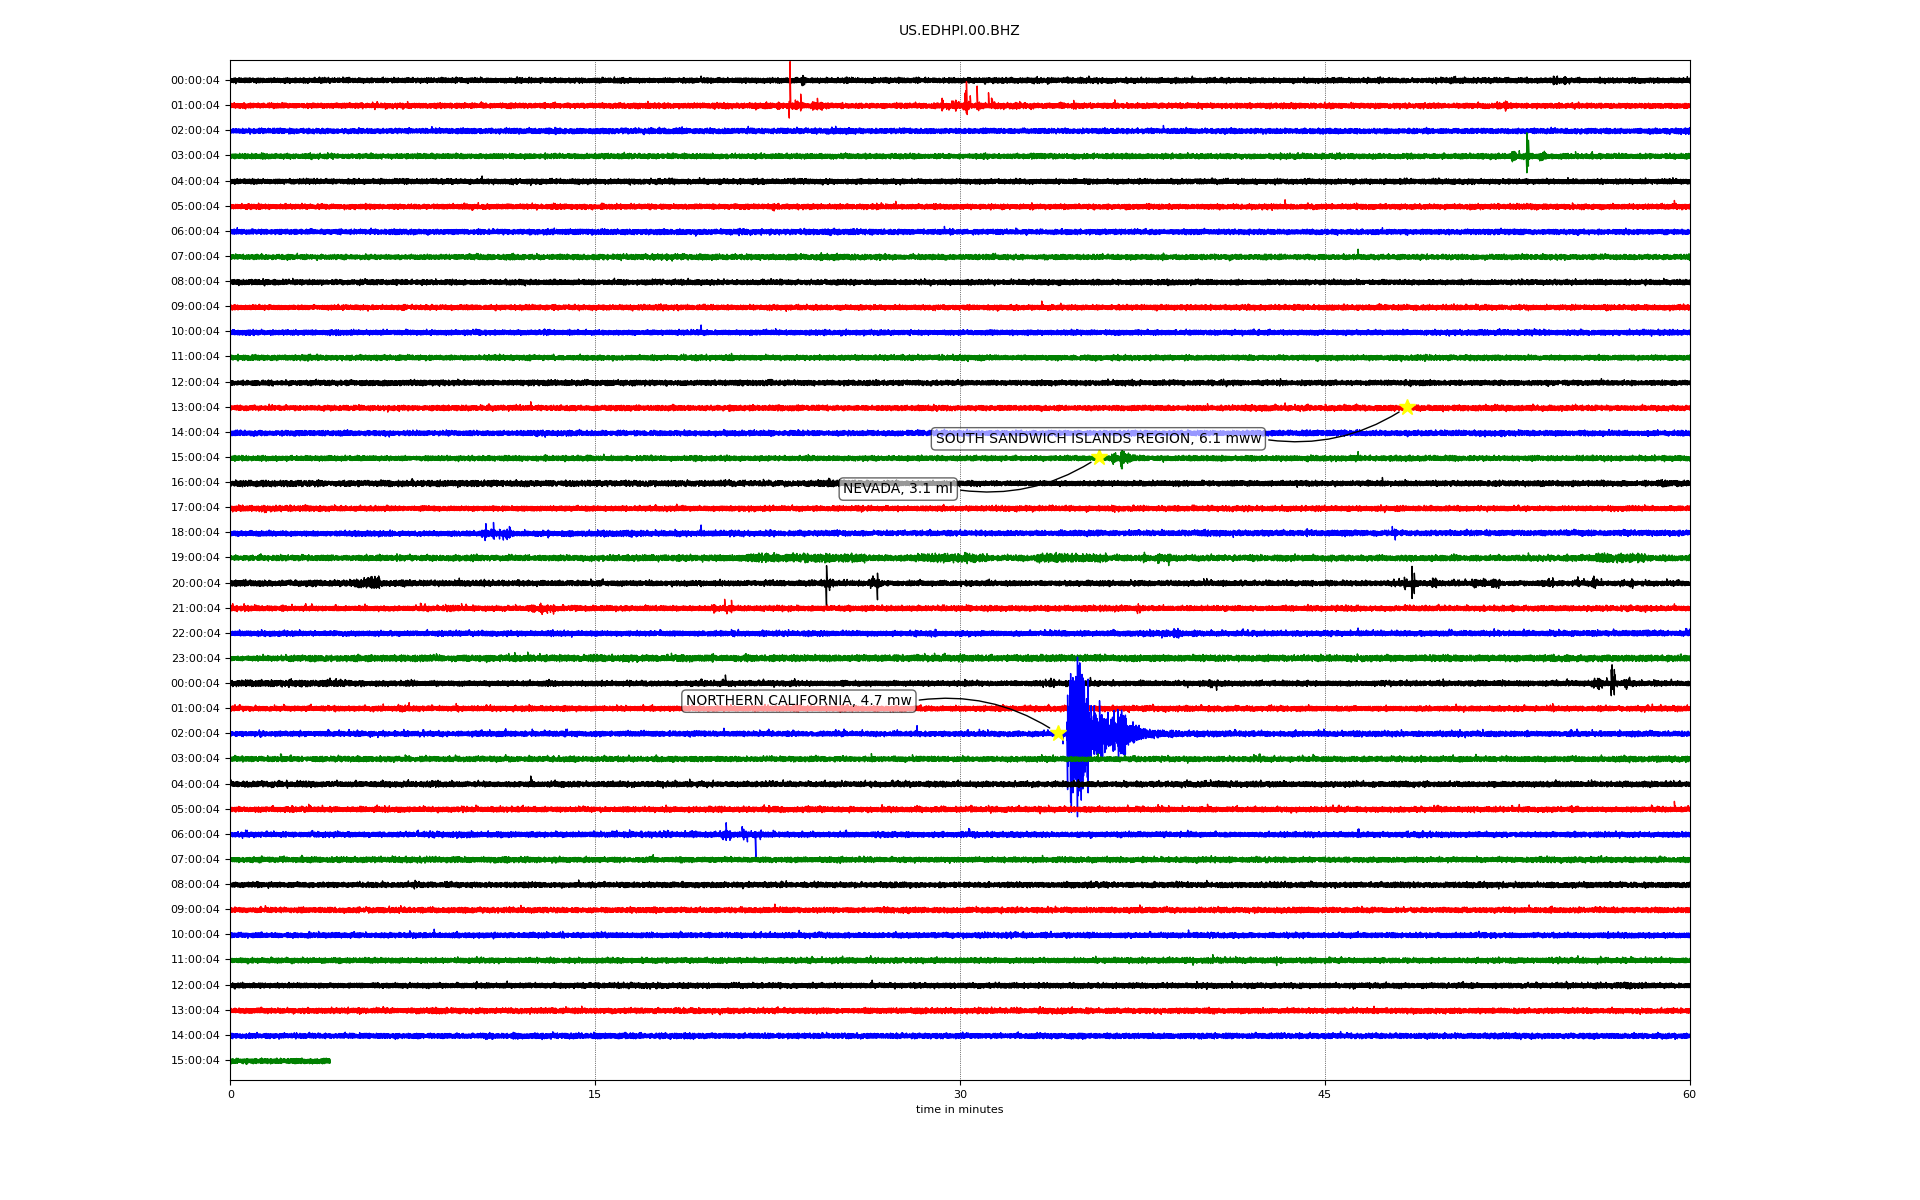Click the South Sandwich Islands event star marker
This screenshot has width=1920, height=1200.
click(1407, 407)
